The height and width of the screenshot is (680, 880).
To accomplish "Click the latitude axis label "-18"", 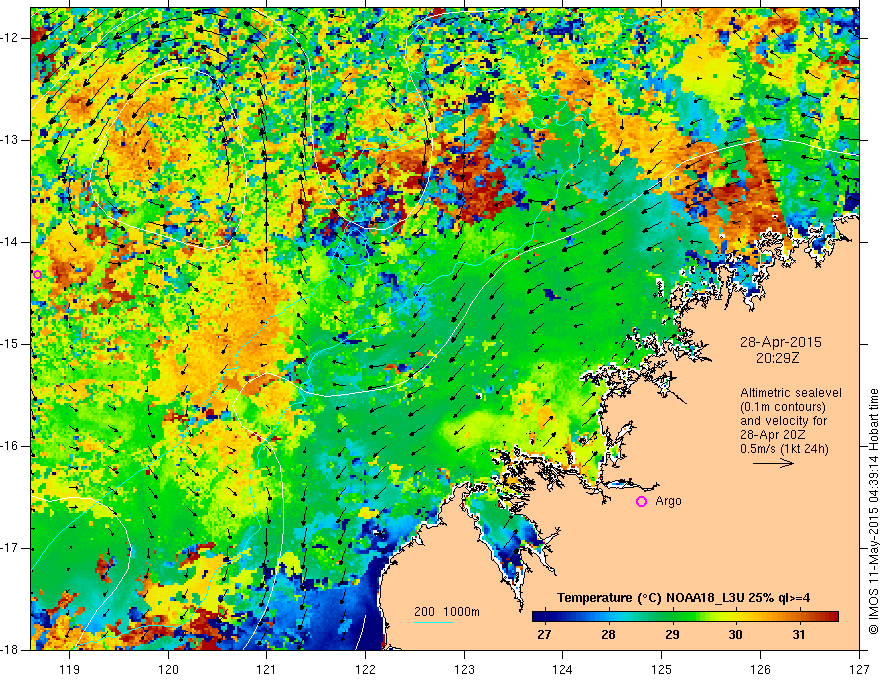I will (11, 650).
